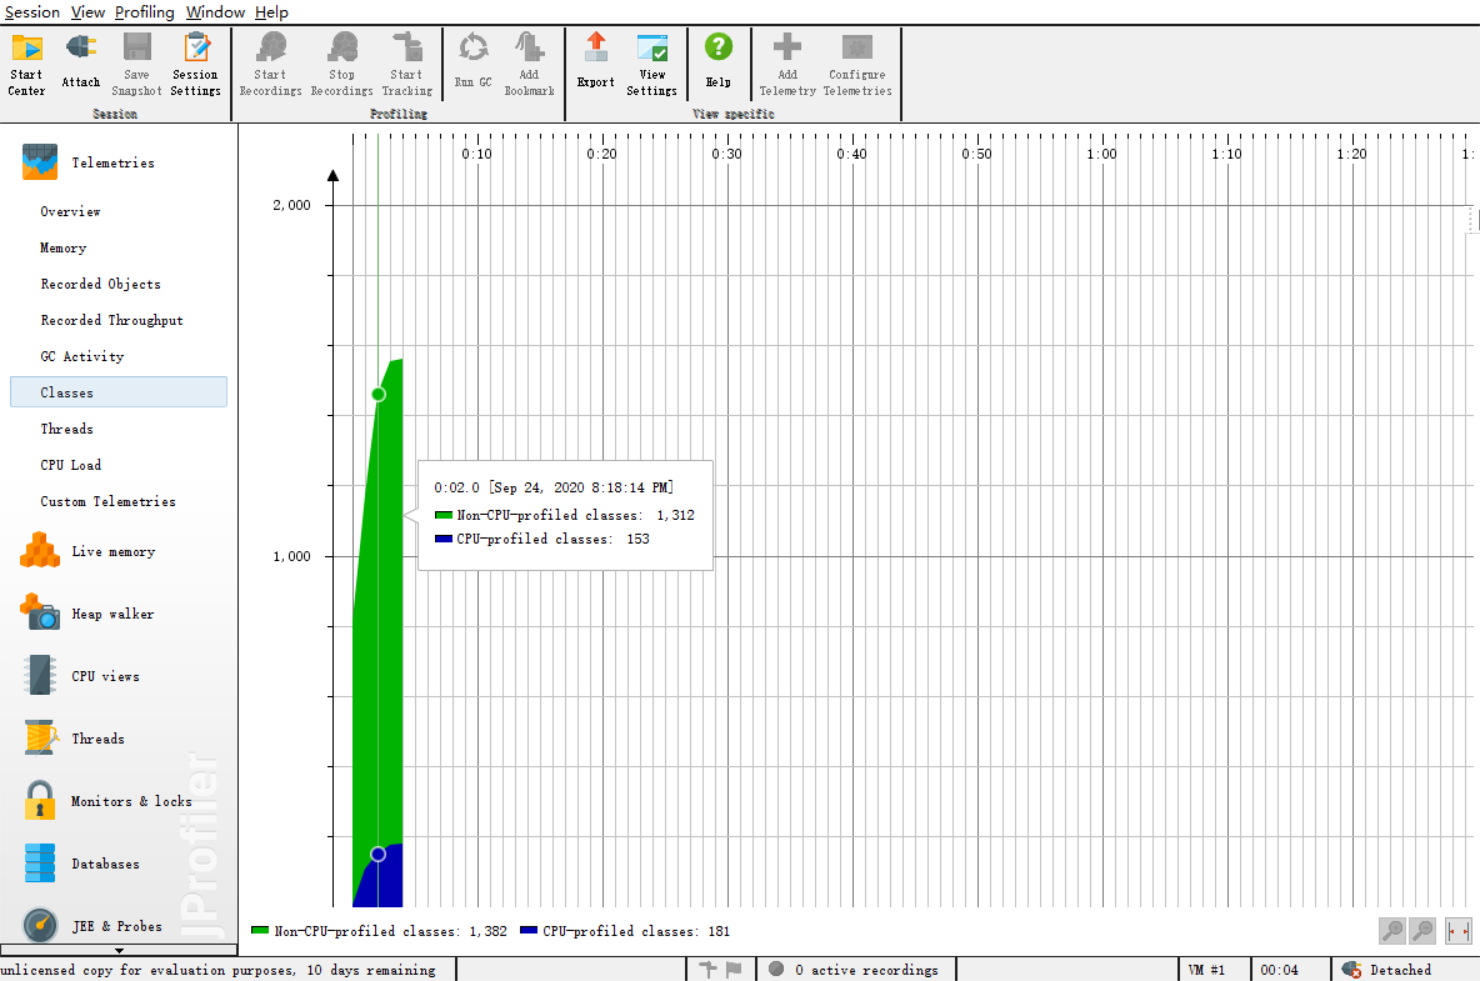Open the Profiling menu
This screenshot has height=981, width=1480.
[x=144, y=12]
